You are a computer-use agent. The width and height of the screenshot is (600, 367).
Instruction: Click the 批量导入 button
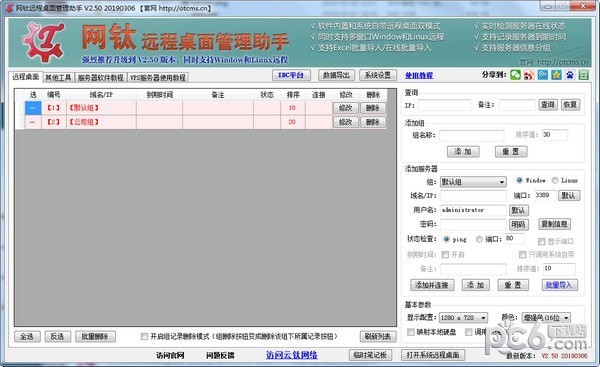pos(559,285)
